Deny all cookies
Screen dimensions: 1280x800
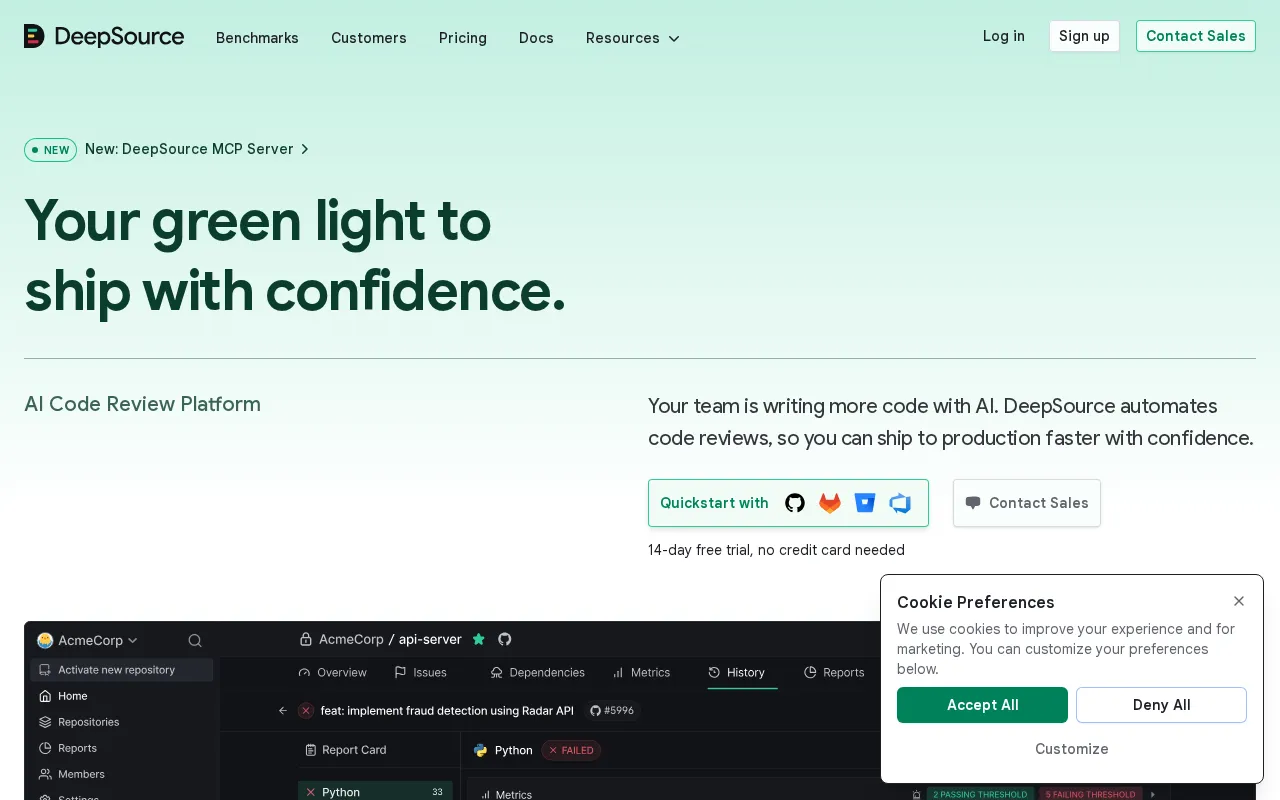1161,705
